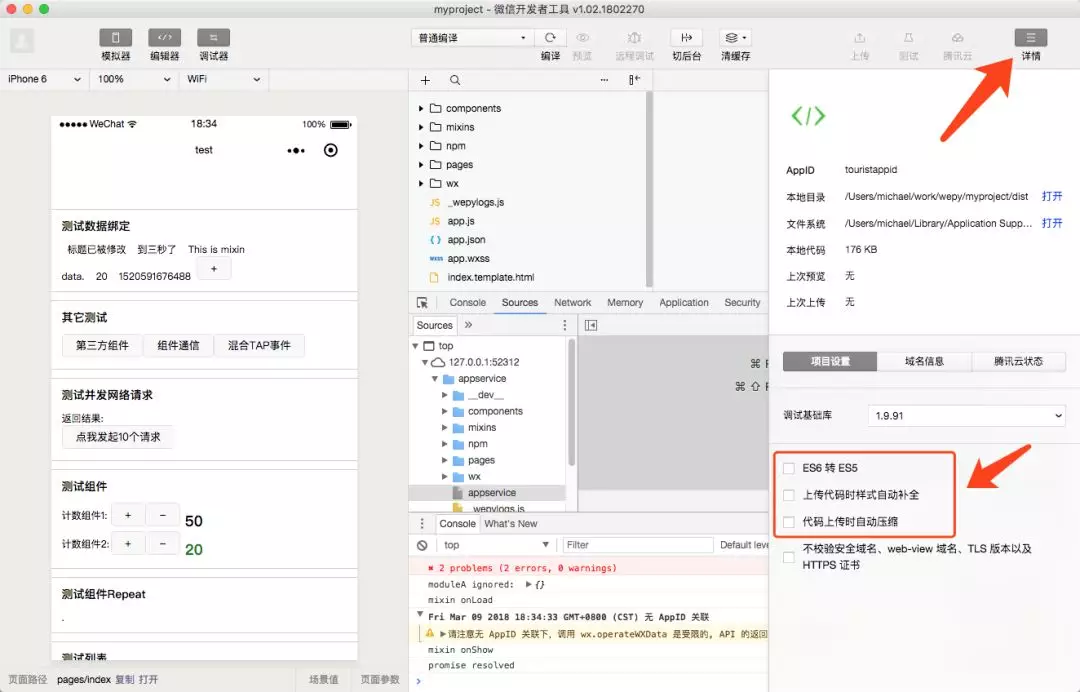1080x692 pixels.
Task: Click the 上传 upload icon
Action: click(860, 38)
